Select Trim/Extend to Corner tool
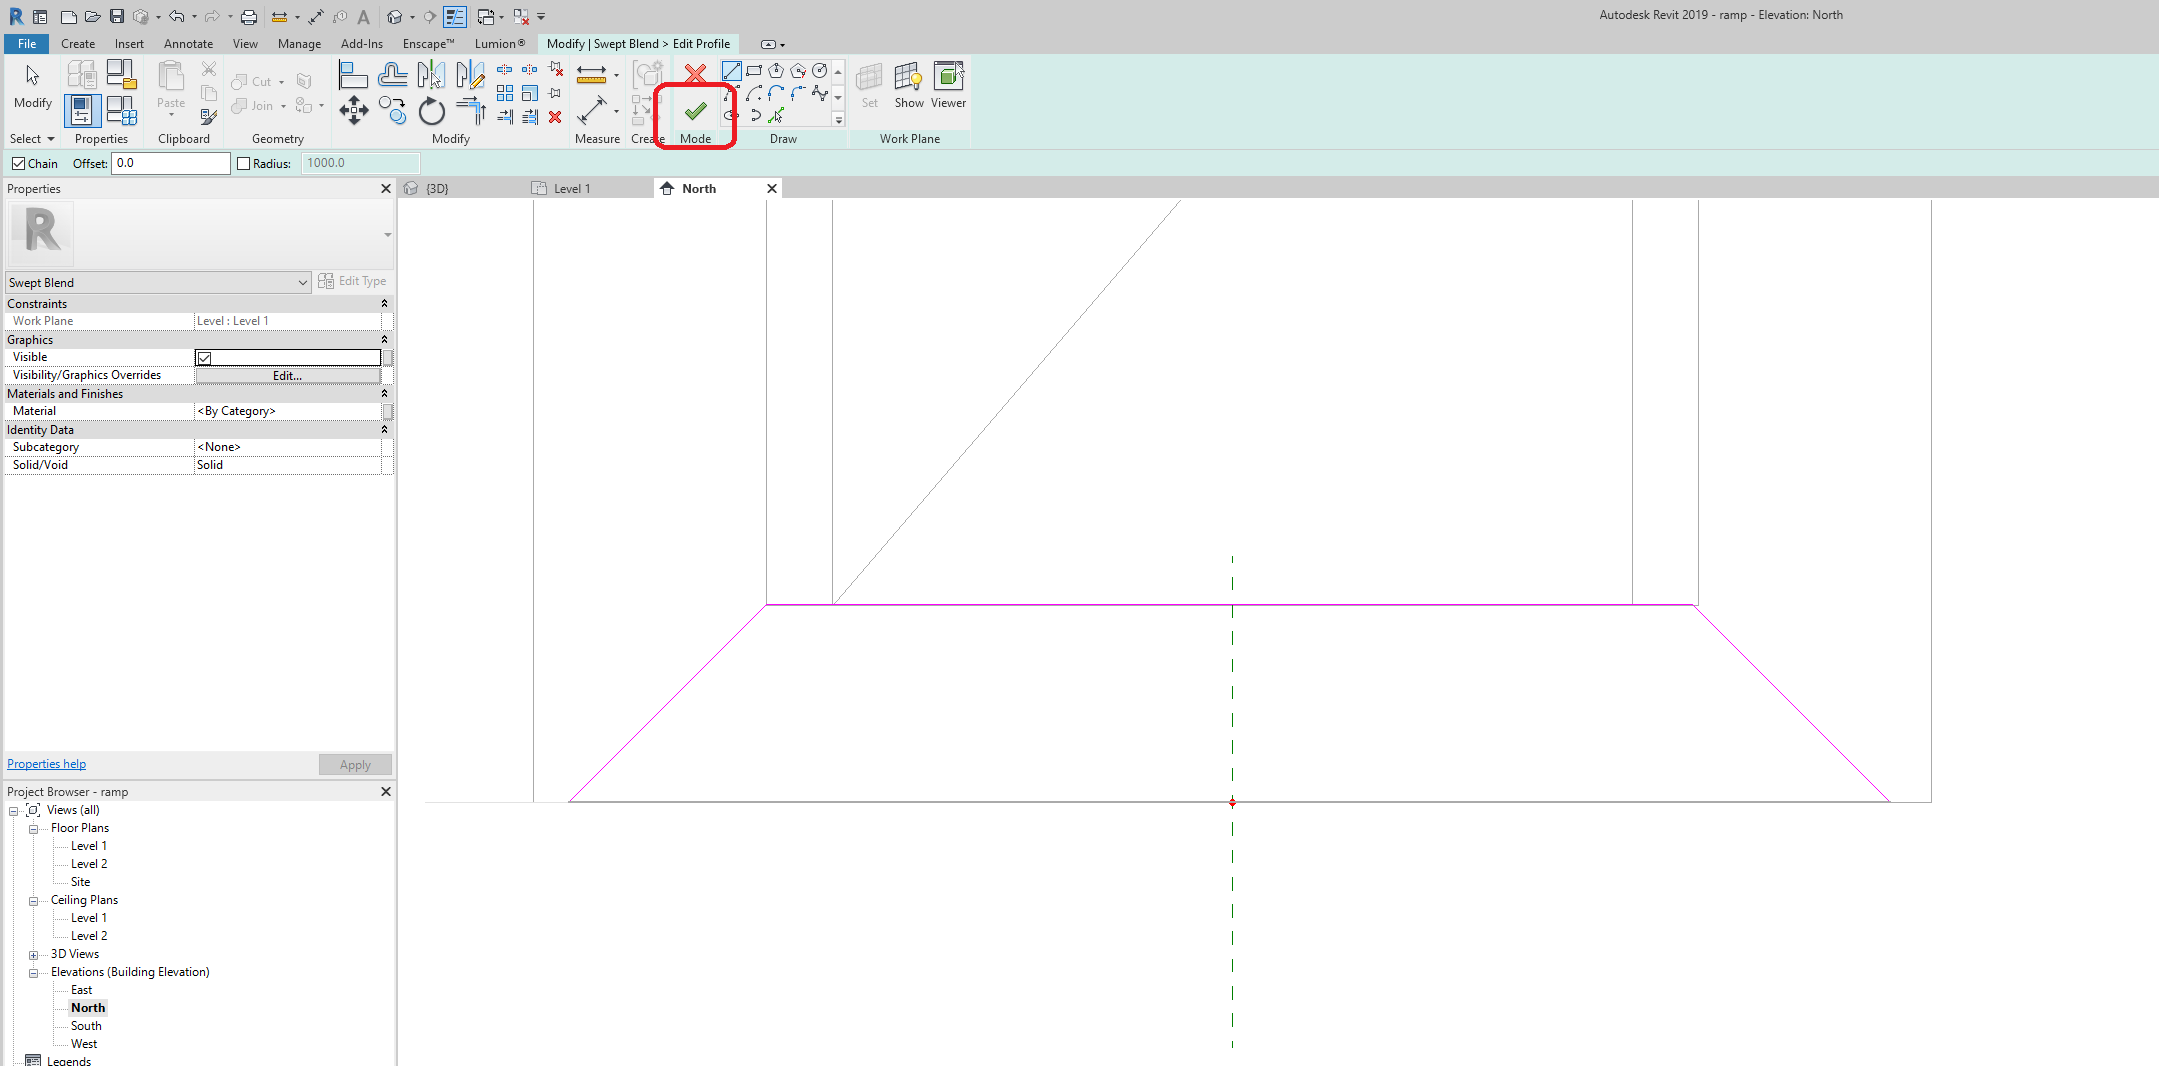2159x1066 pixels. pyautogui.click(x=470, y=111)
